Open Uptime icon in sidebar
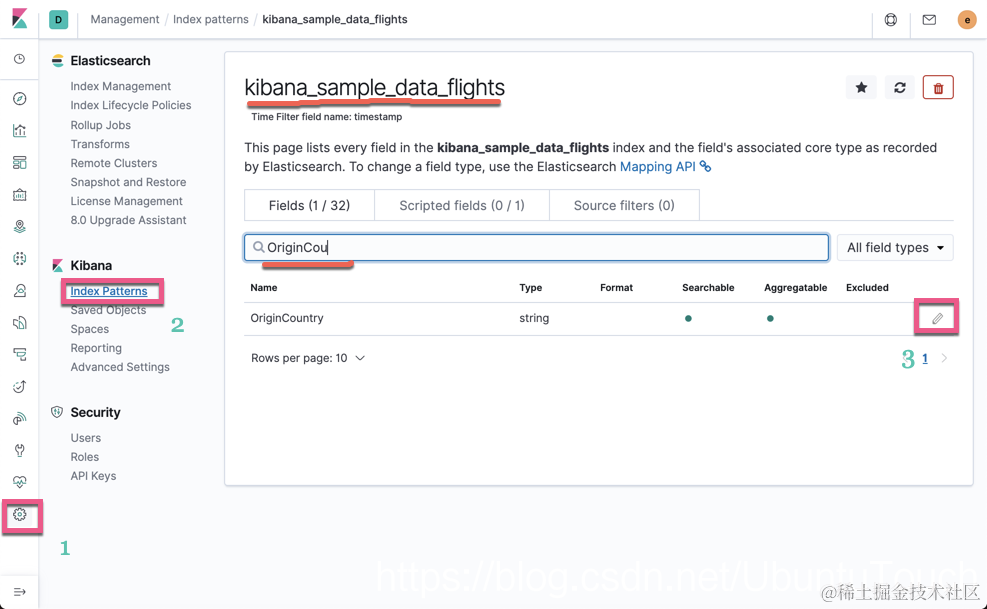Screen dimensions: 987x609 [x=20, y=387]
